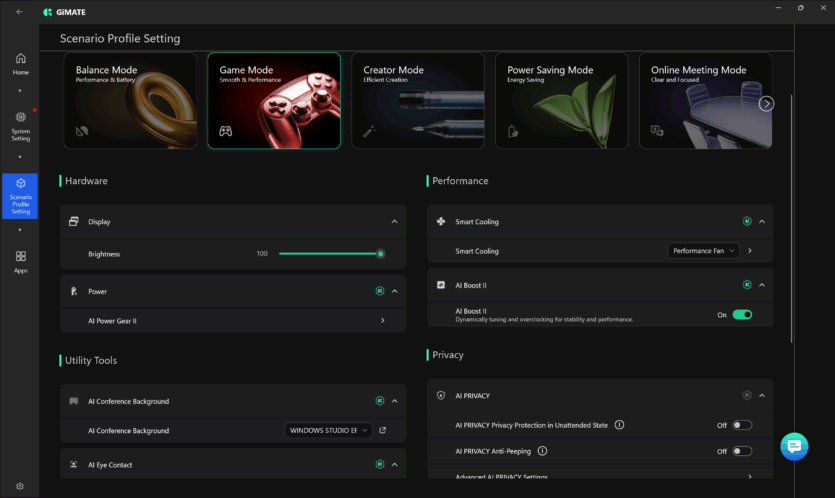Screen dimensions: 835x498
Task: Open Advanced AI PRIVACY Settings
Action: [749, 477]
